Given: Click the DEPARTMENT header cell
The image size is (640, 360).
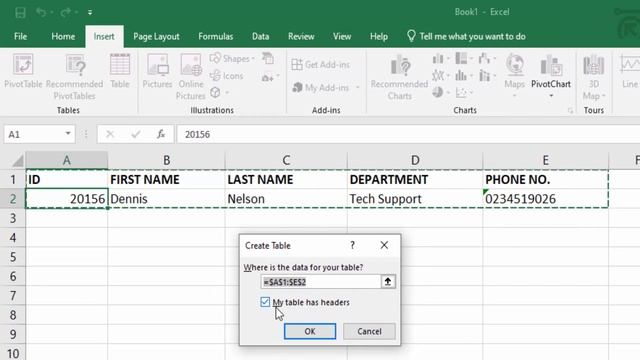Looking at the screenshot, I should pyautogui.click(x=415, y=180).
